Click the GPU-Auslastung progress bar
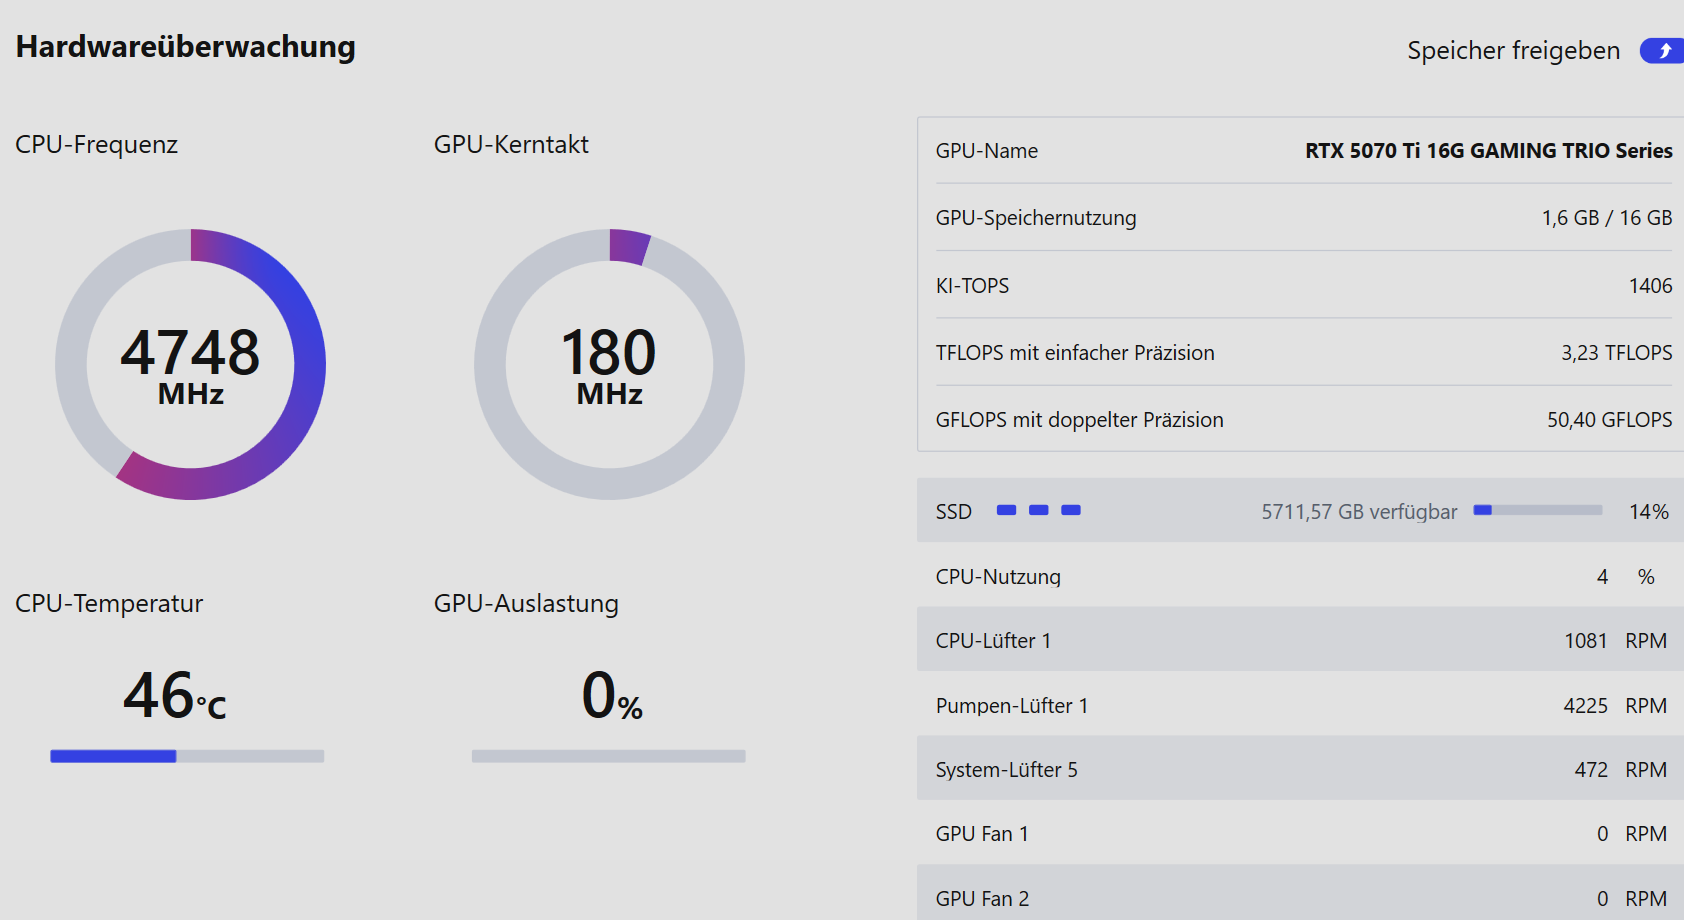The height and width of the screenshot is (920, 1684). [608, 756]
